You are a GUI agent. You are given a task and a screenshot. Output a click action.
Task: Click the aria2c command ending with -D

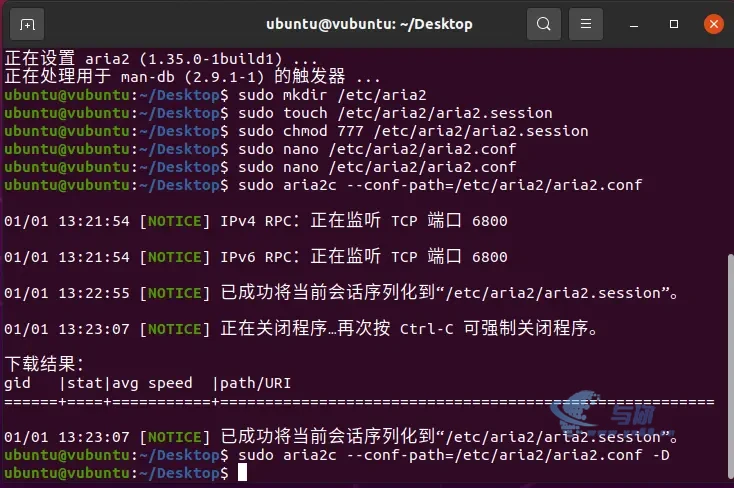tap(337, 455)
